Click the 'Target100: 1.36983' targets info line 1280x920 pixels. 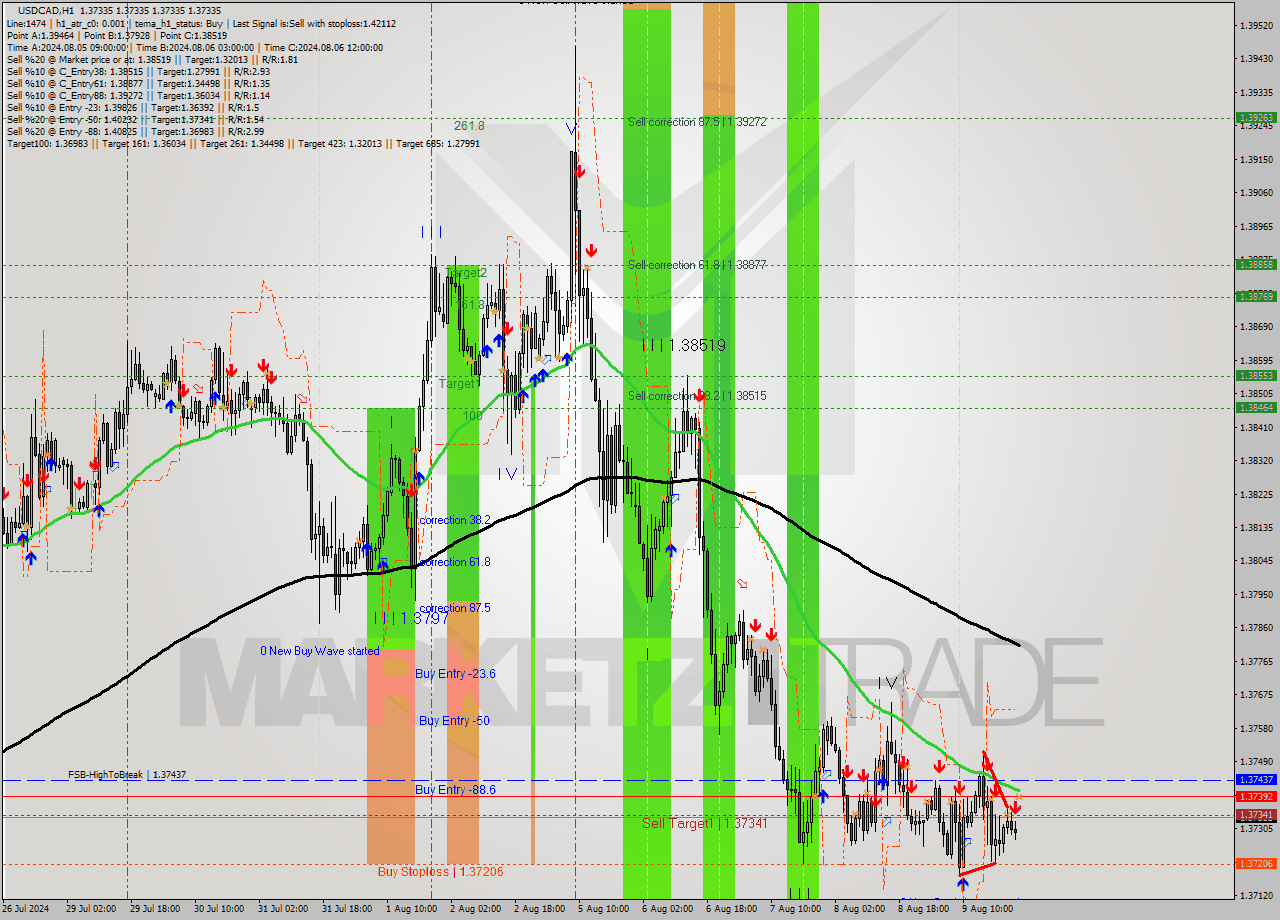[244, 143]
